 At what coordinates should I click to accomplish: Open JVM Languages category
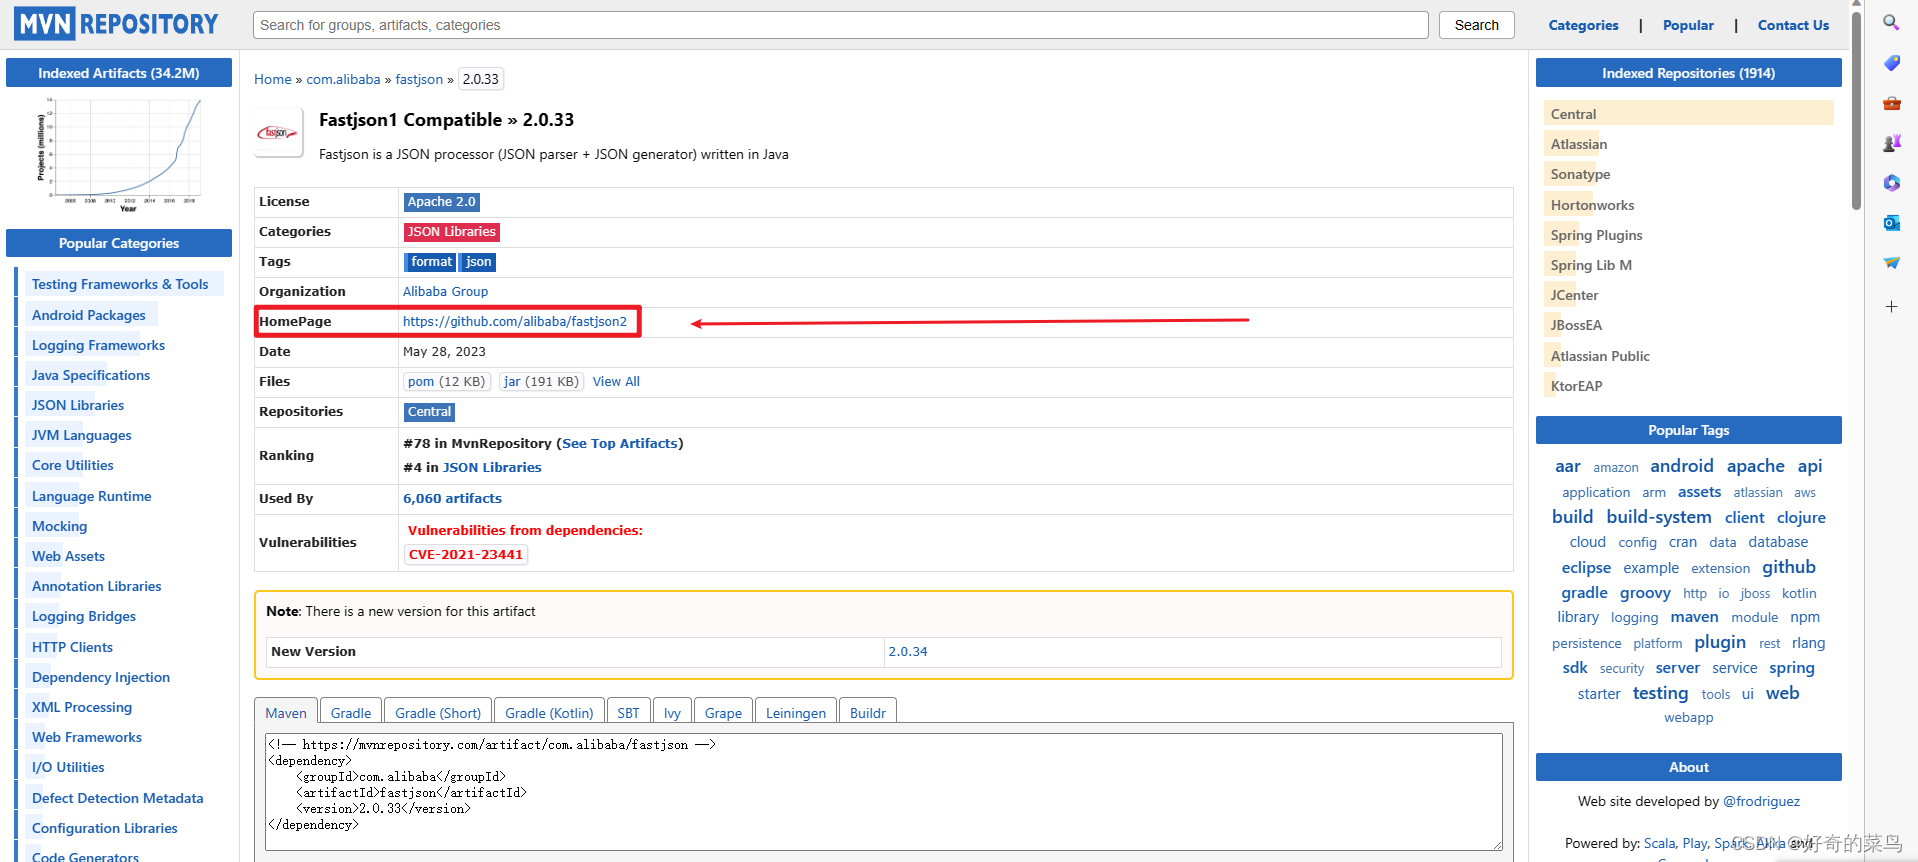pyautogui.click(x=81, y=436)
